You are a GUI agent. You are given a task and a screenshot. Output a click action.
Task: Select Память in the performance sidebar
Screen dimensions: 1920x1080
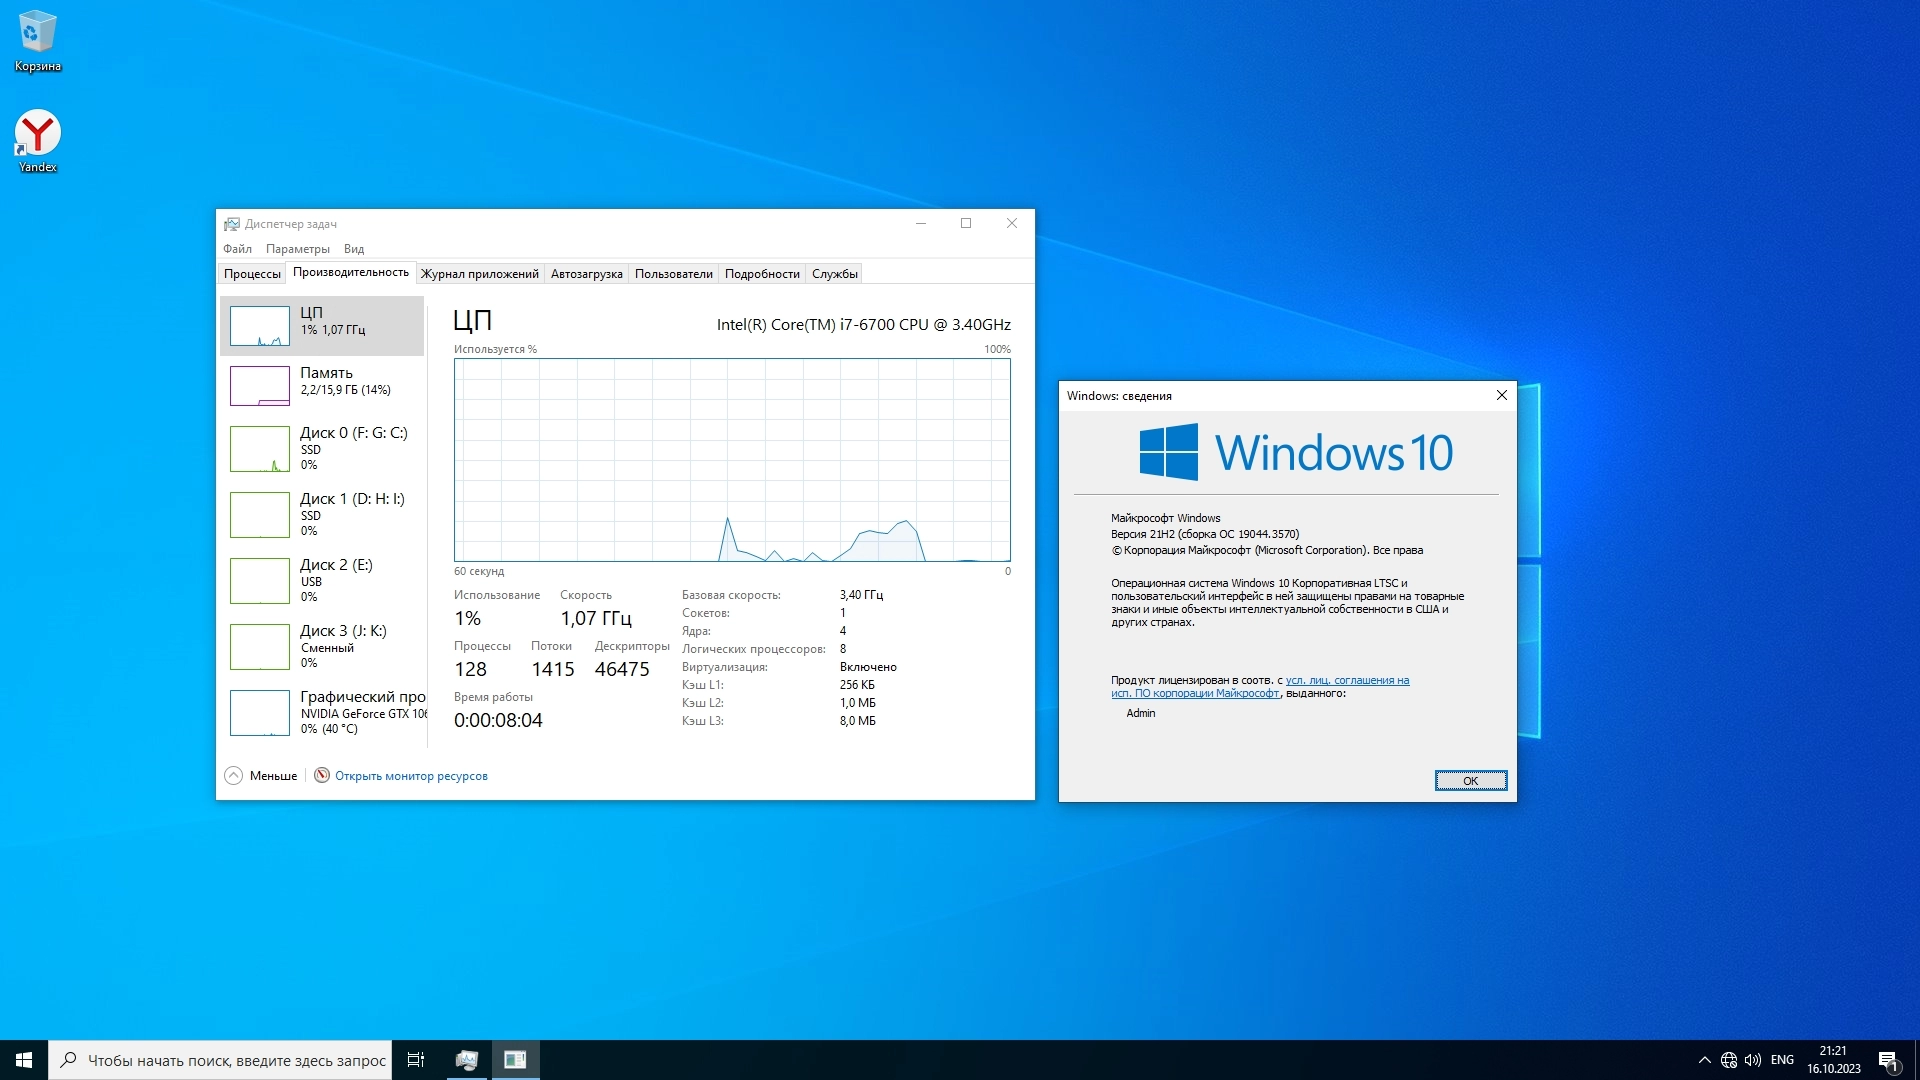pos(322,385)
